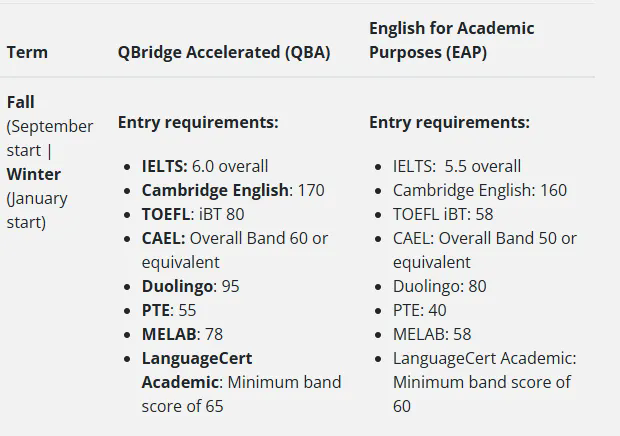Click EAP's Entry requirements heading
Image resolution: width=620 pixels, height=436 pixels.
(x=449, y=122)
